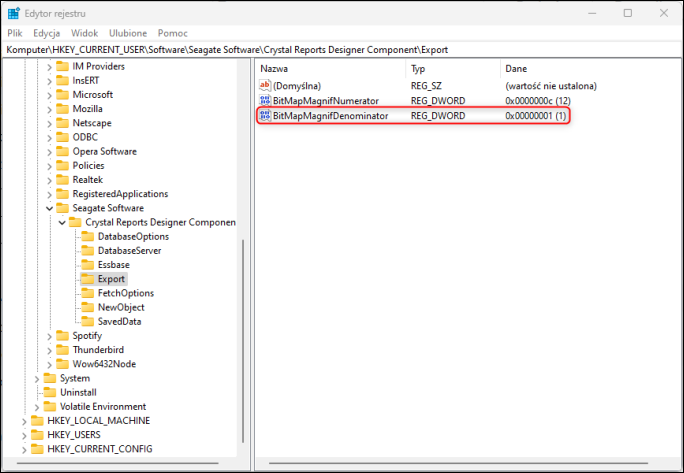Expand the HKEY_USERS hive

tap(24, 435)
